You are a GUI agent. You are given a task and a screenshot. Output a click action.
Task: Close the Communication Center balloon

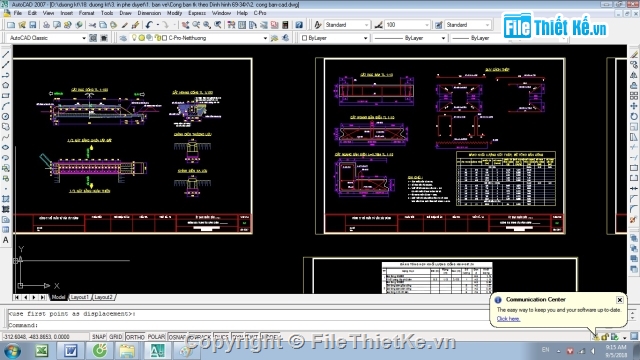point(620,300)
